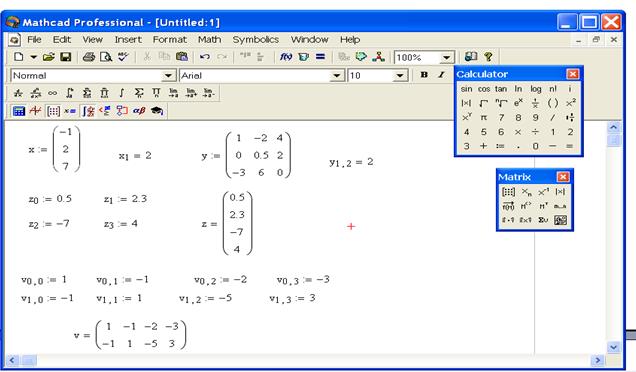Open the Edit menu
This screenshot has height=372, width=636.
click(x=62, y=40)
